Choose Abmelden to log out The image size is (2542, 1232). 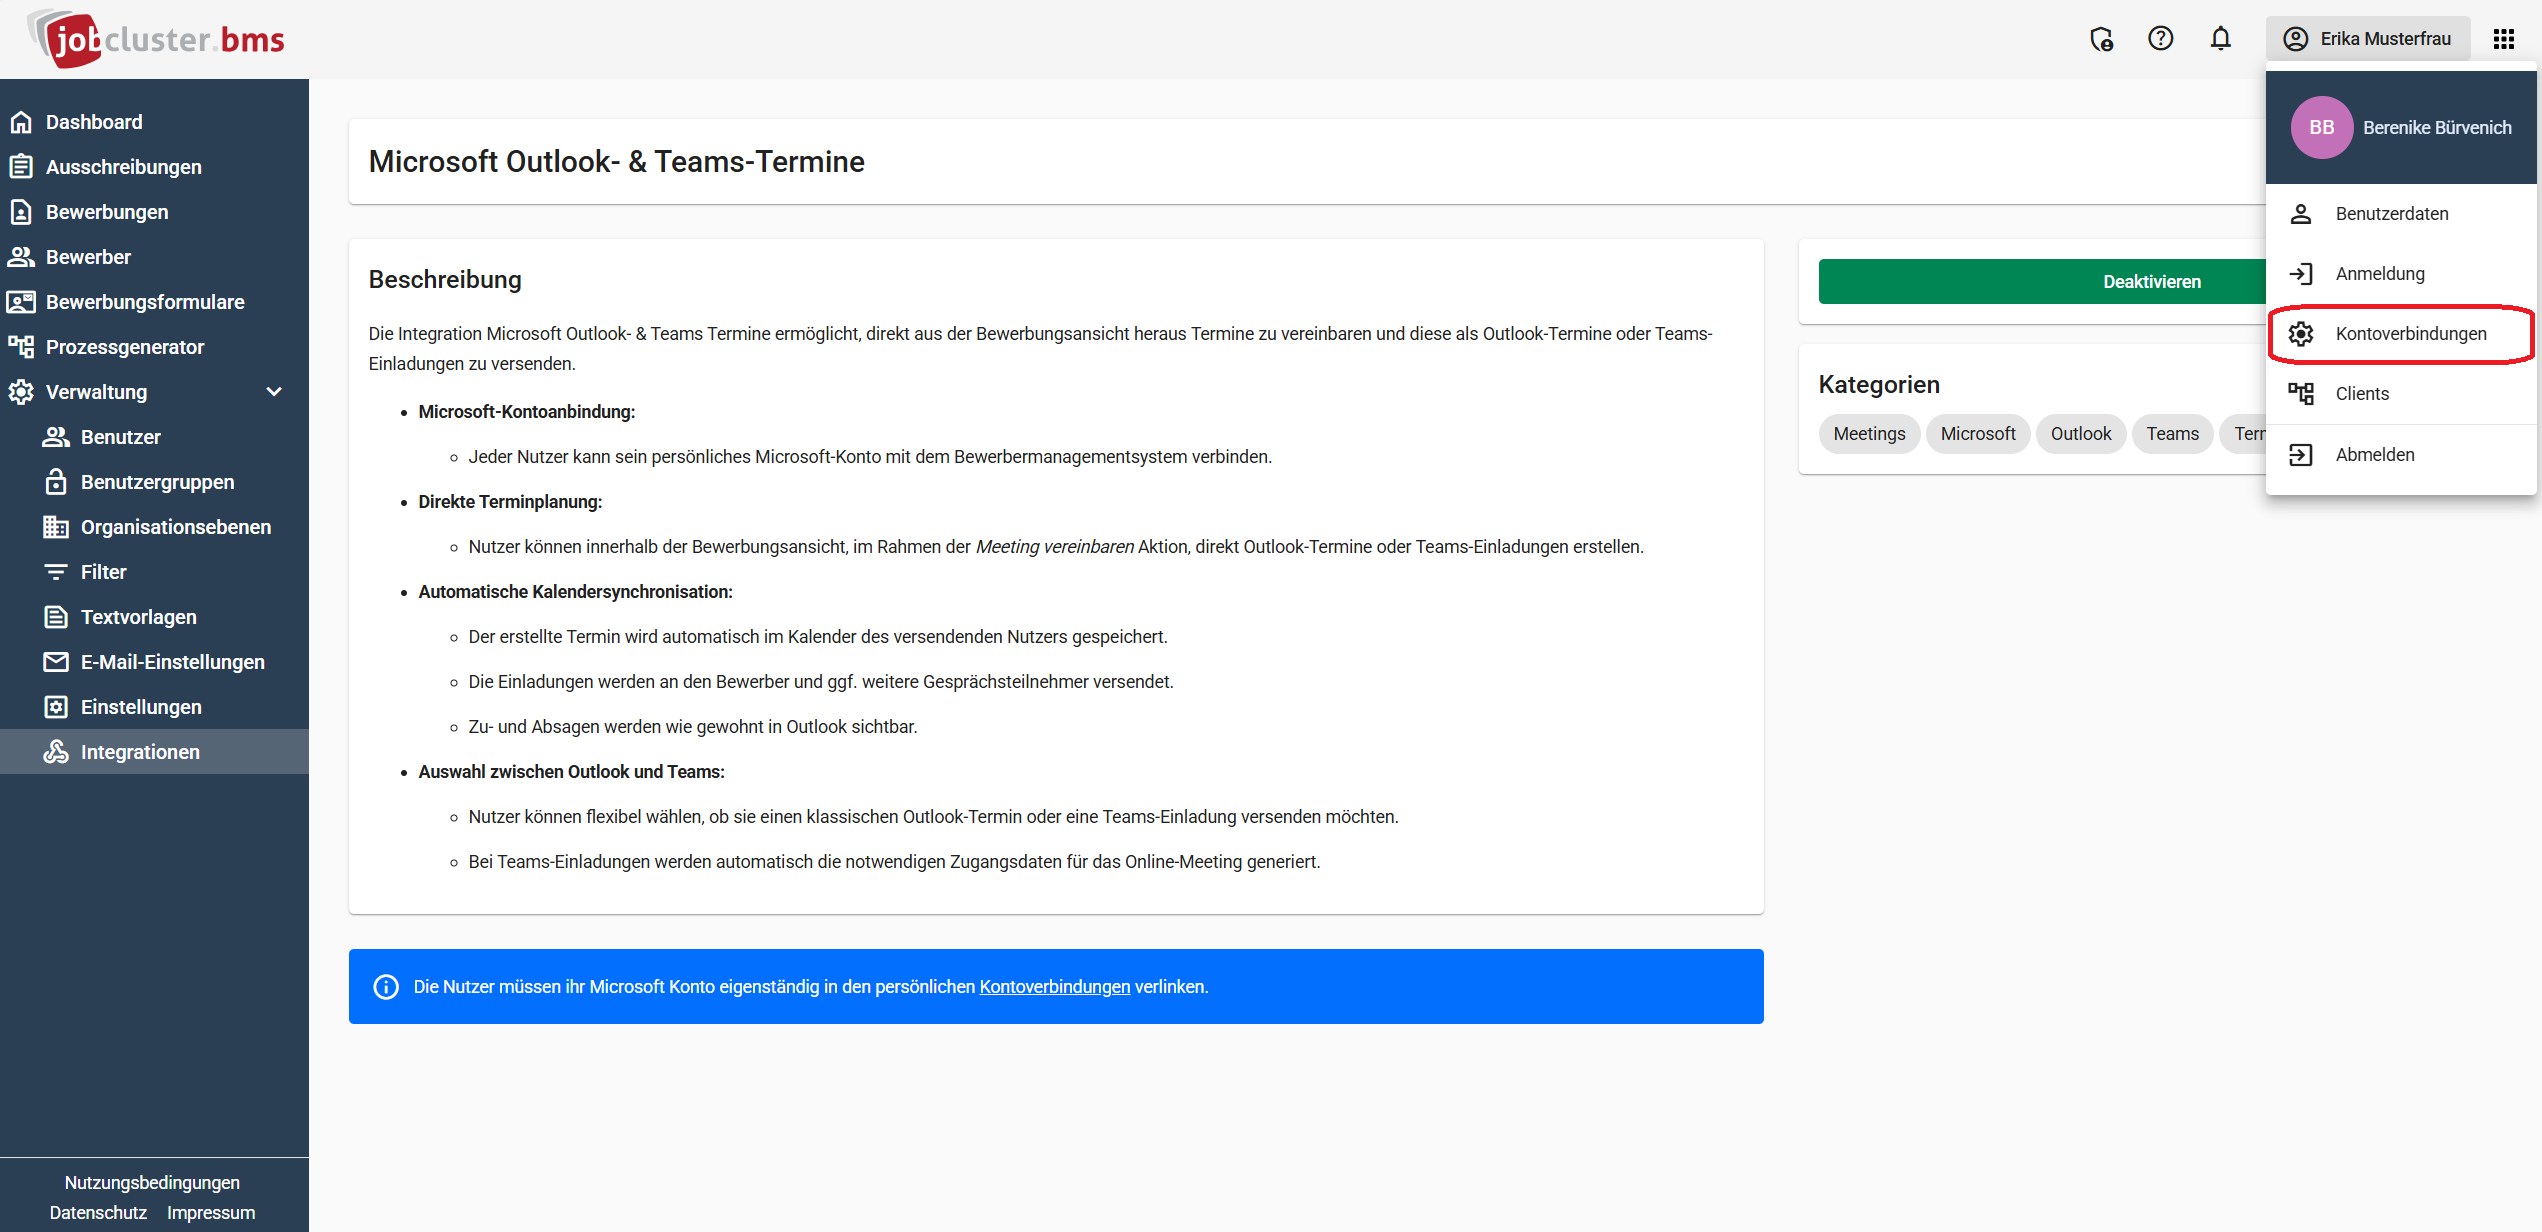(2401, 455)
